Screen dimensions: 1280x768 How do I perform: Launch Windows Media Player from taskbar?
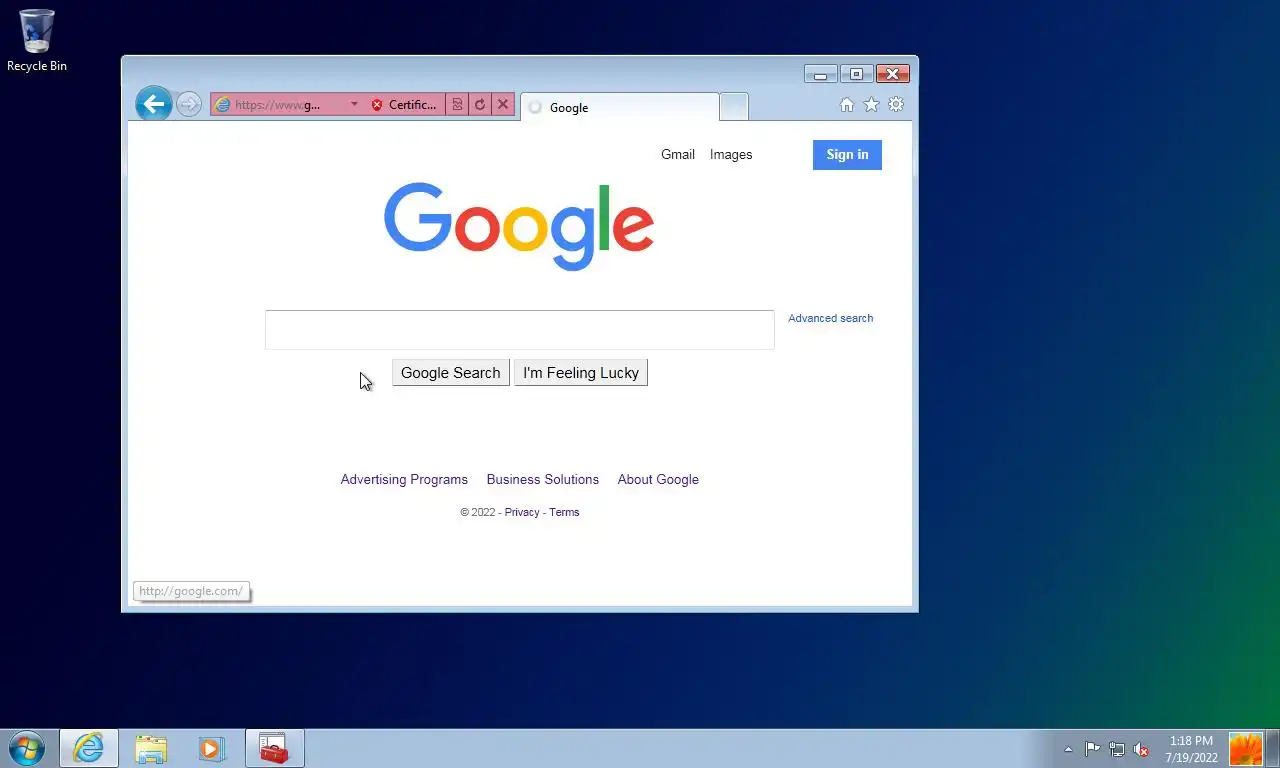coord(212,748)
